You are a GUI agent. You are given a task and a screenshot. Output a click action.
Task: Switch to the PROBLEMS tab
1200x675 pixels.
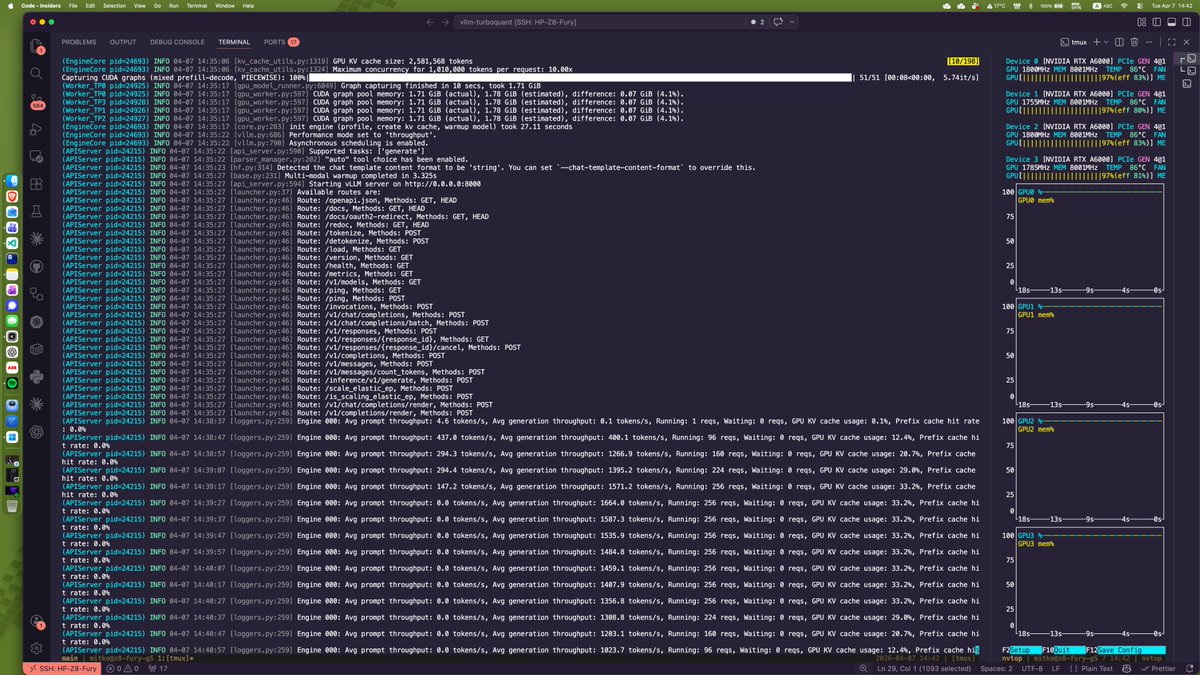(78, 42)
